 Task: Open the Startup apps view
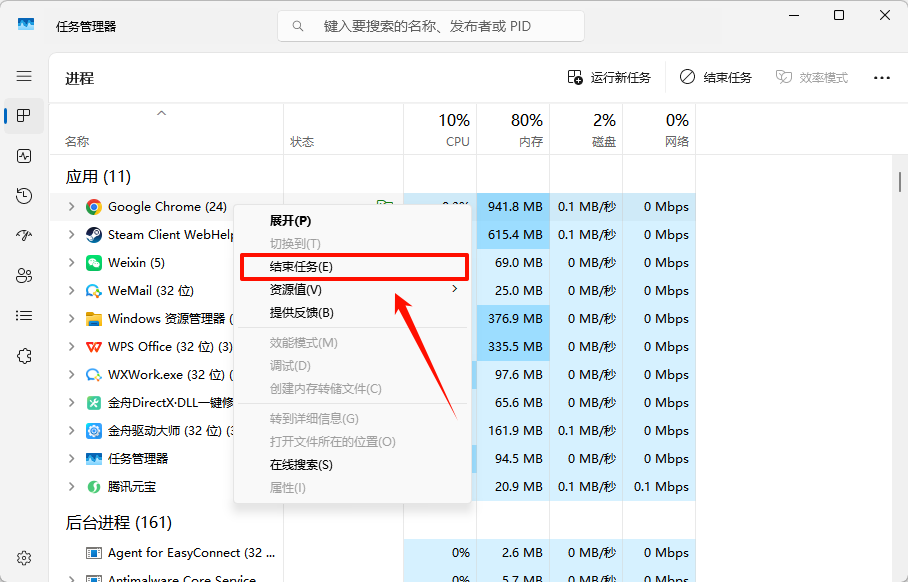(22, 235)
